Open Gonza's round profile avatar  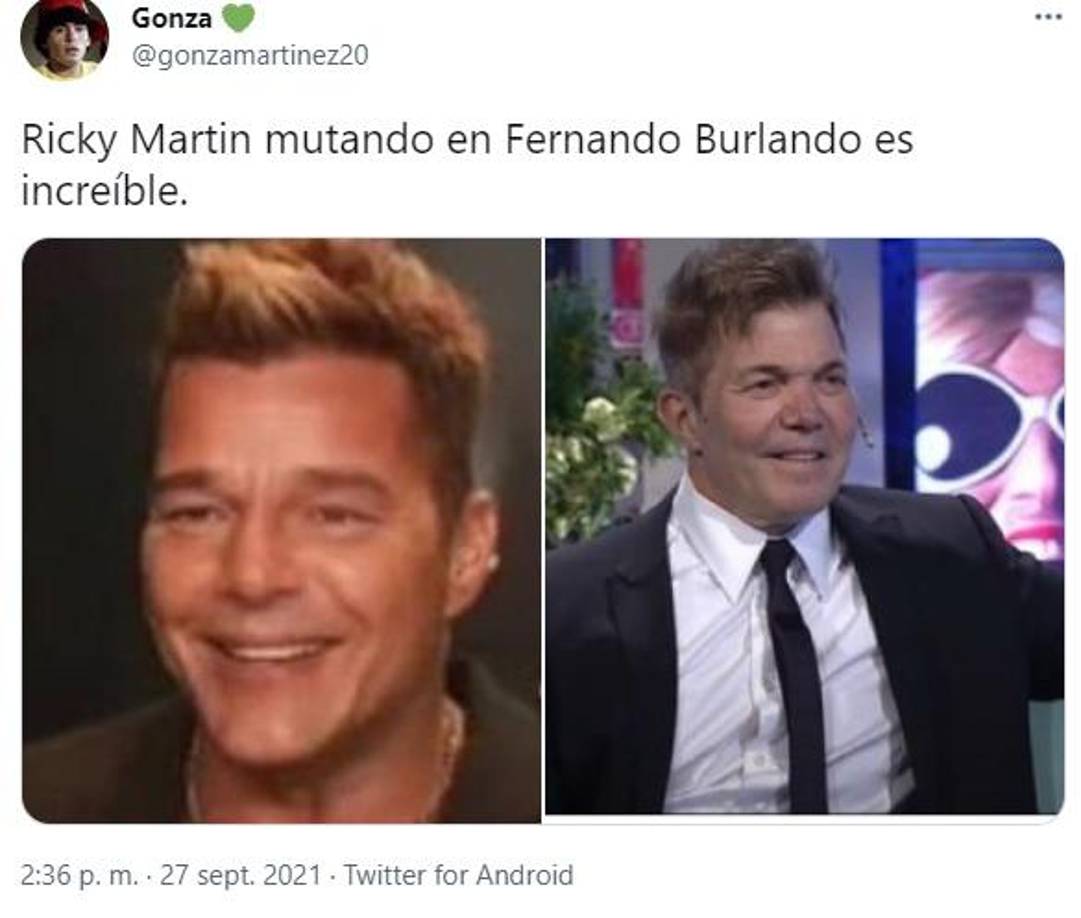[64, 38]
